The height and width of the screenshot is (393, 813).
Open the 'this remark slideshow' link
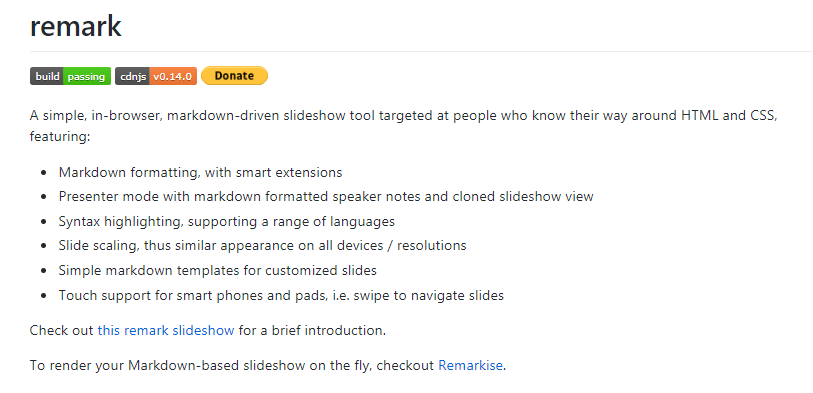coord(166,330)
